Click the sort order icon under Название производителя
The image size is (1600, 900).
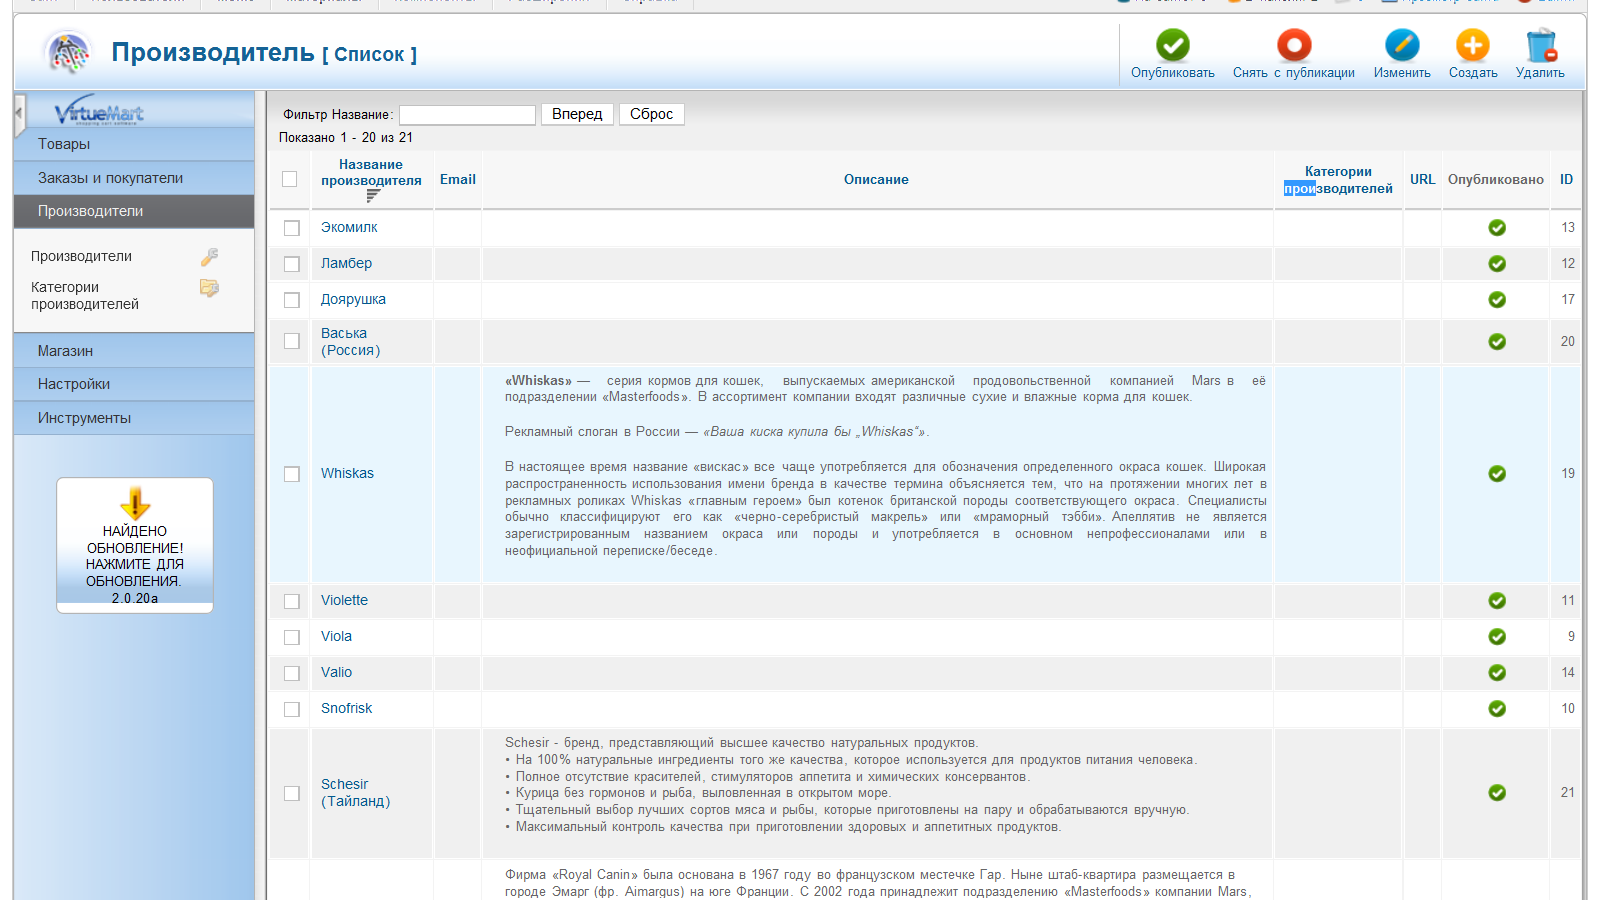click(373, 196)
